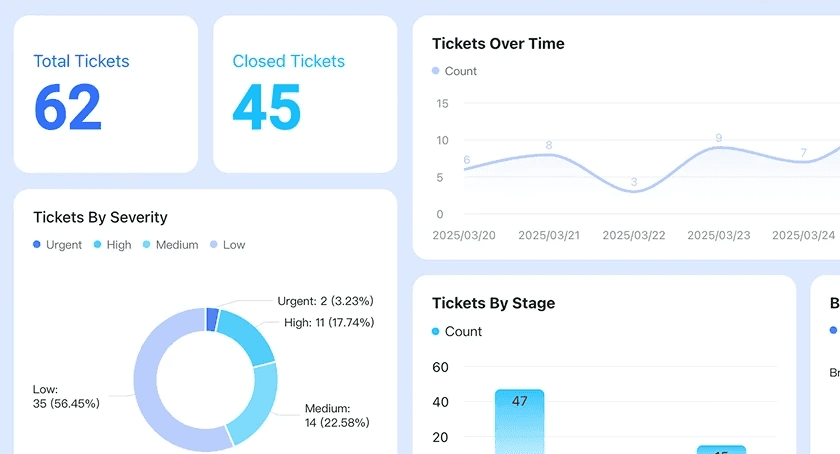This screenshot has width=840, height=454.
Task: Click the 2025/03/24 axis date
Action: (x=804, y=235)
